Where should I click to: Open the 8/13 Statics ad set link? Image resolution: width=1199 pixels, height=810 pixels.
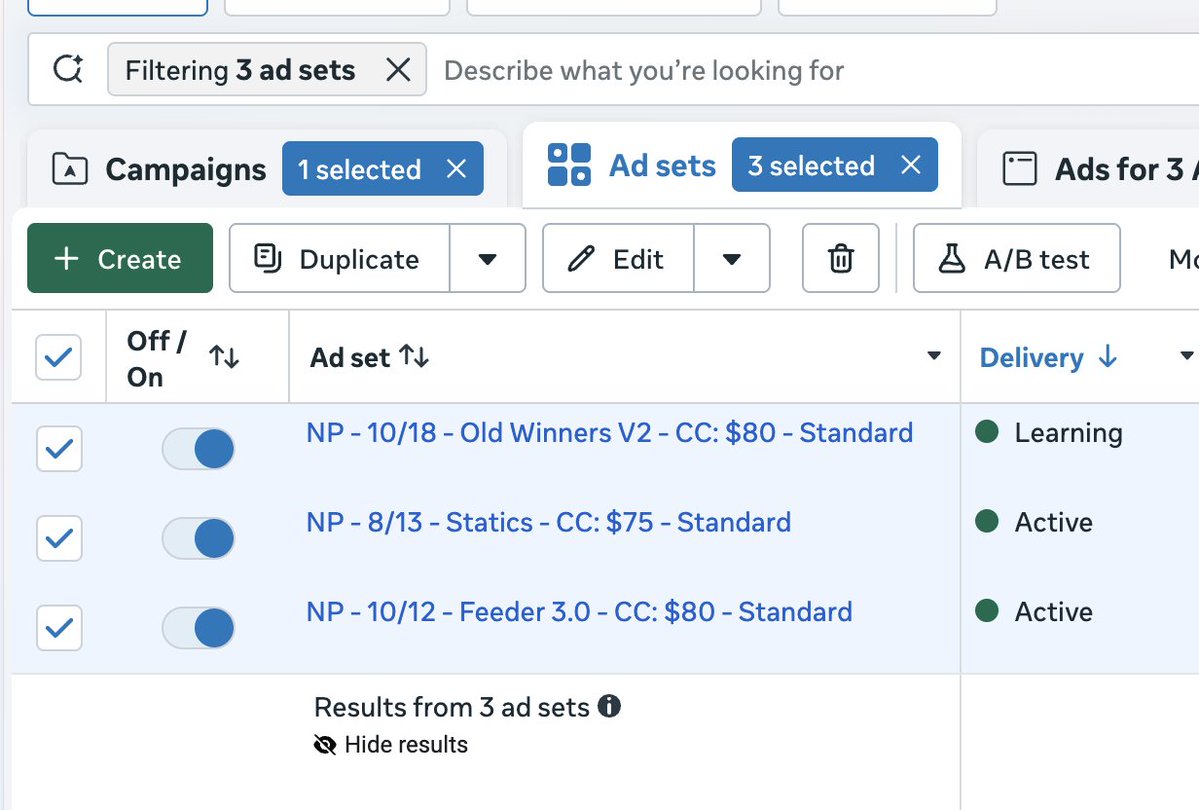tap(548, 522)
